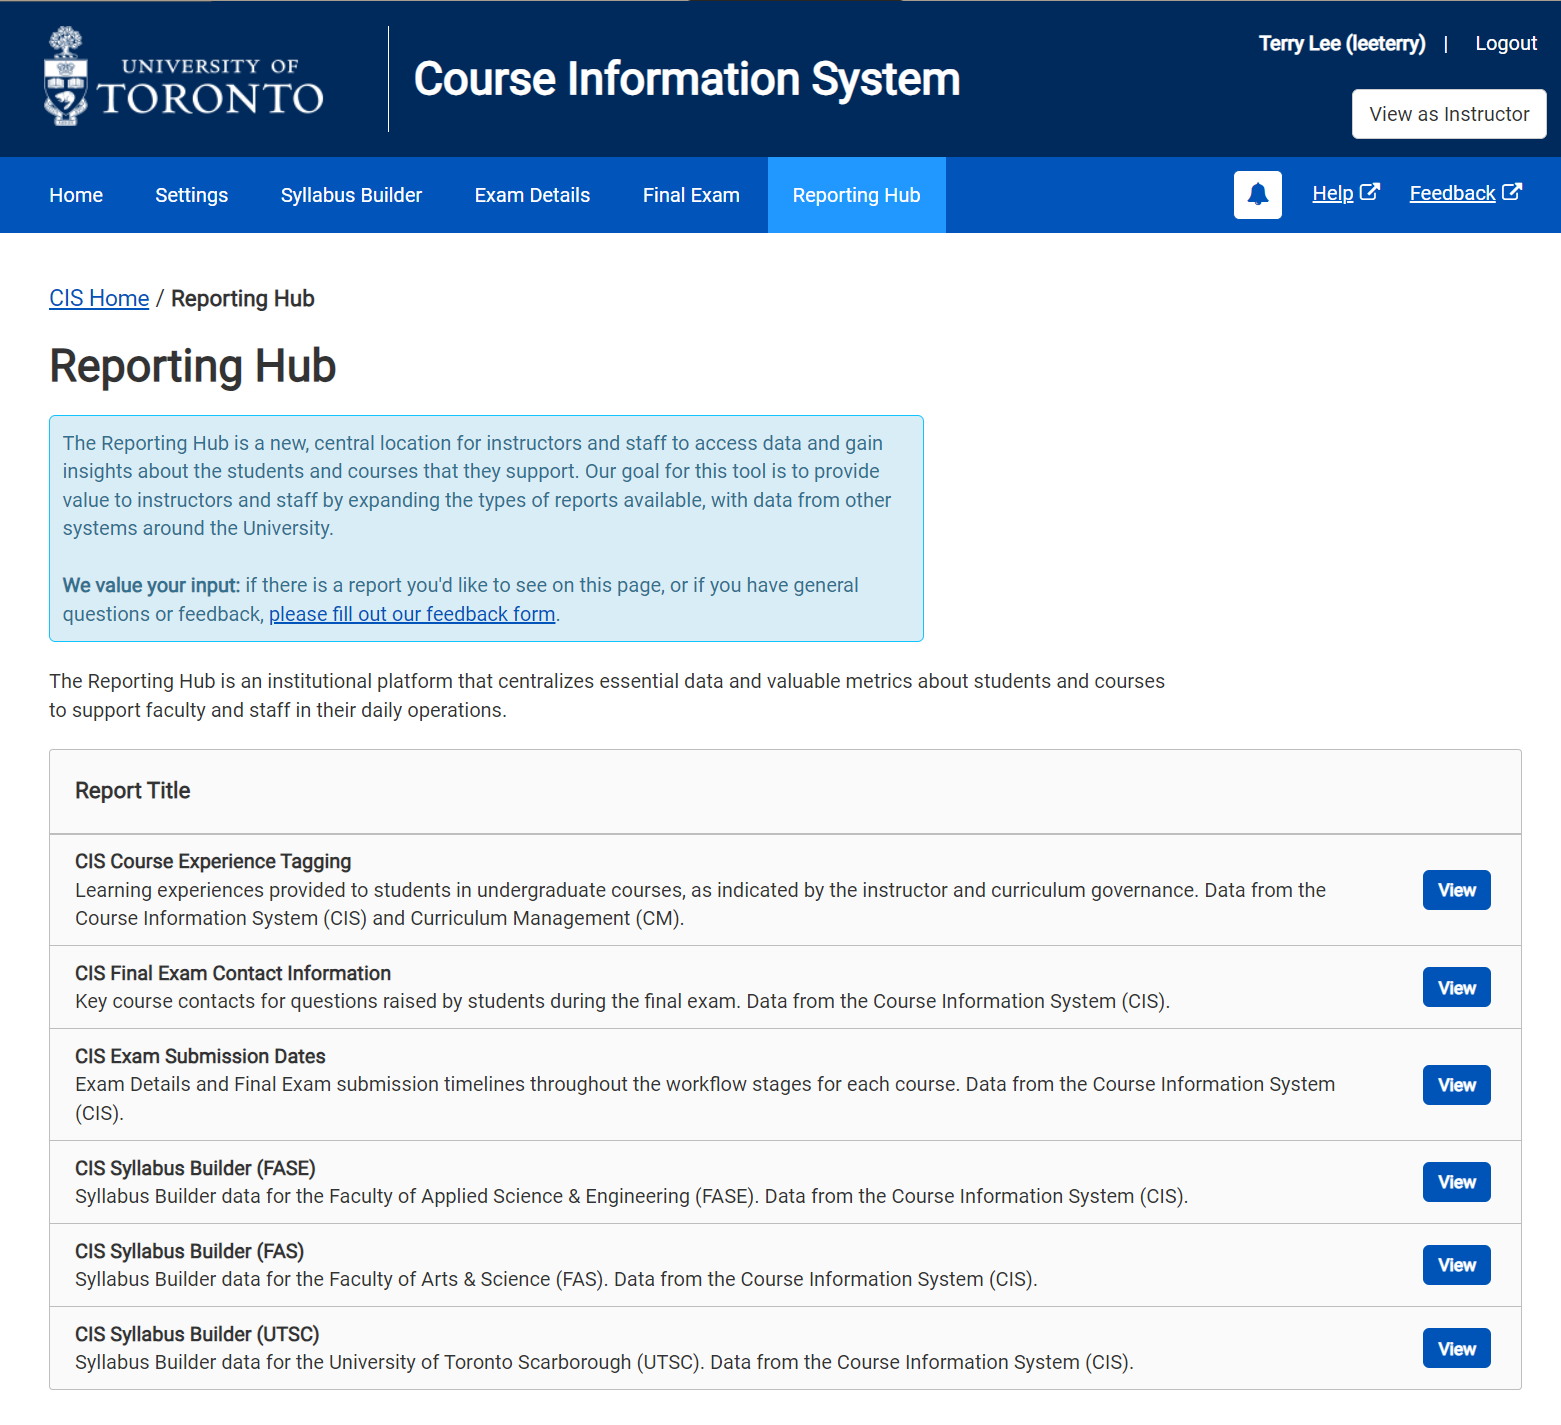This screenshot has height=1425, width=1561.
Task: Click the 'Course Information System' header title
Action: point(687,79)
